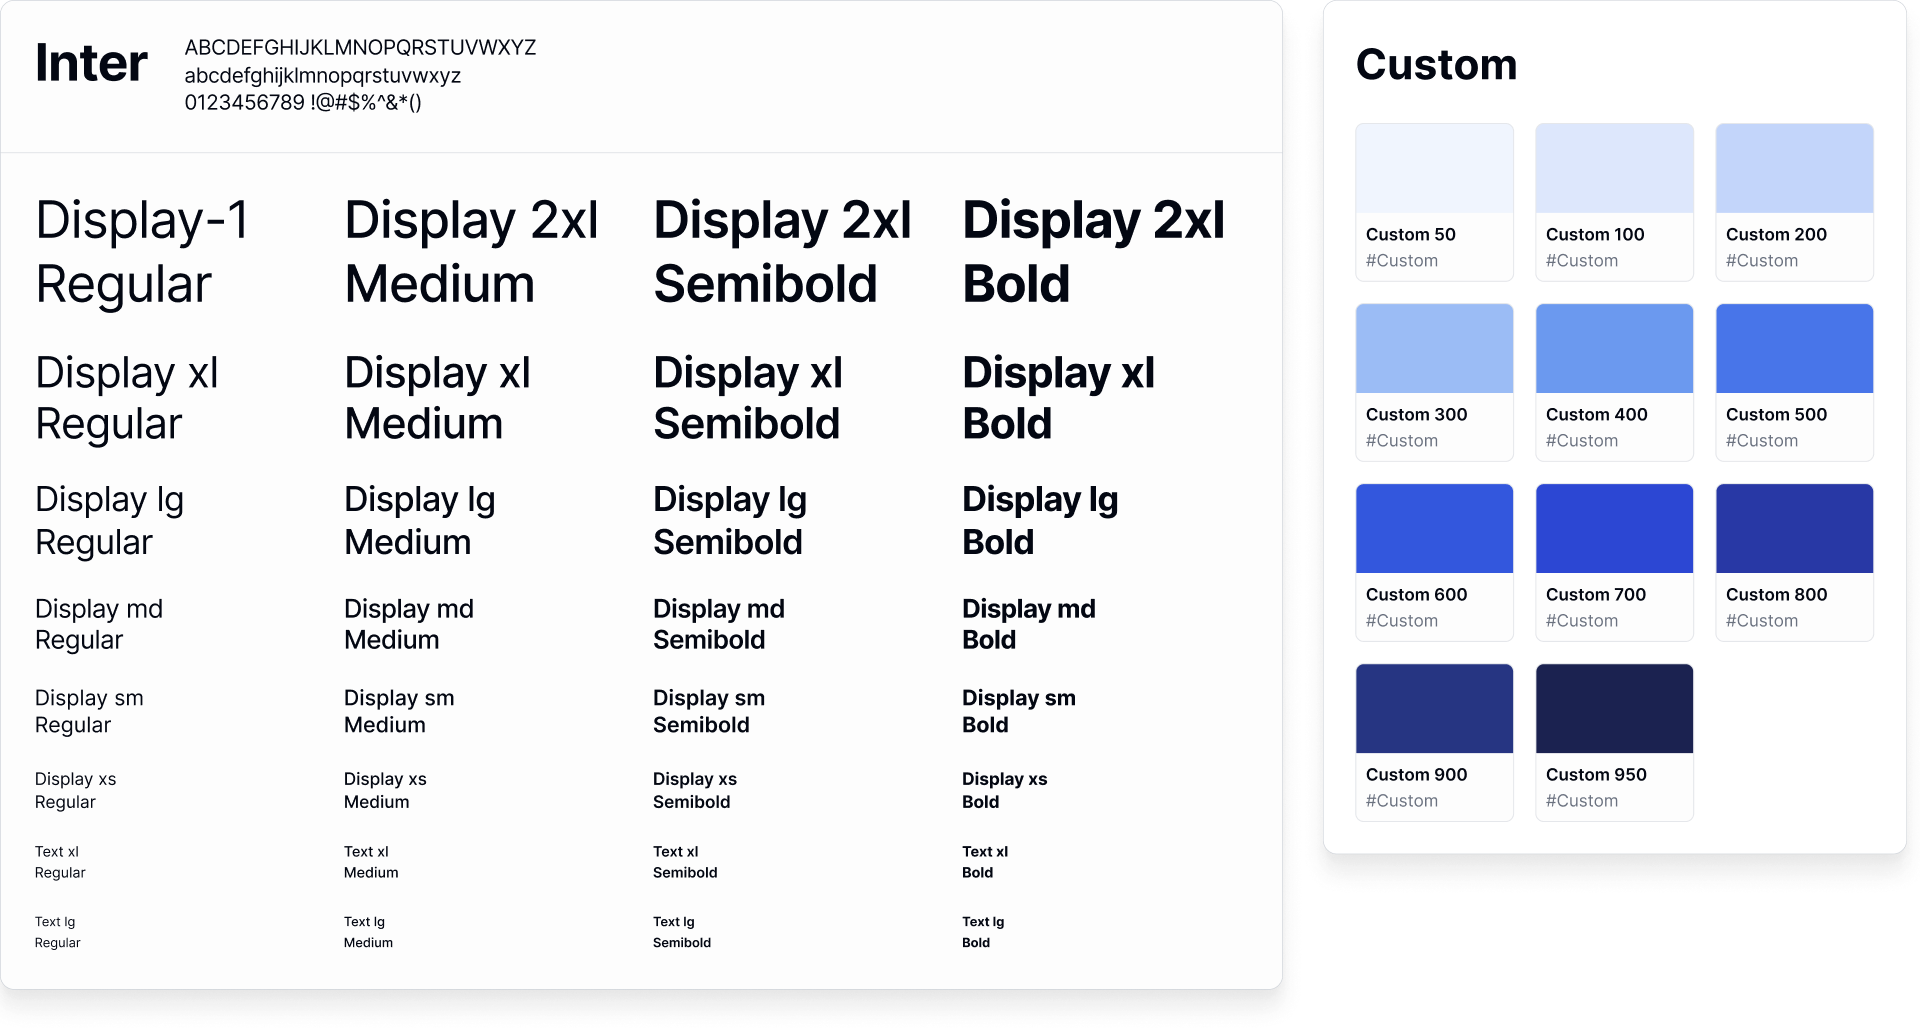This screenshot has height=1031, width=1920.
Task: Select the Custom 50 color swatch
Action: tap(1434, 169)
